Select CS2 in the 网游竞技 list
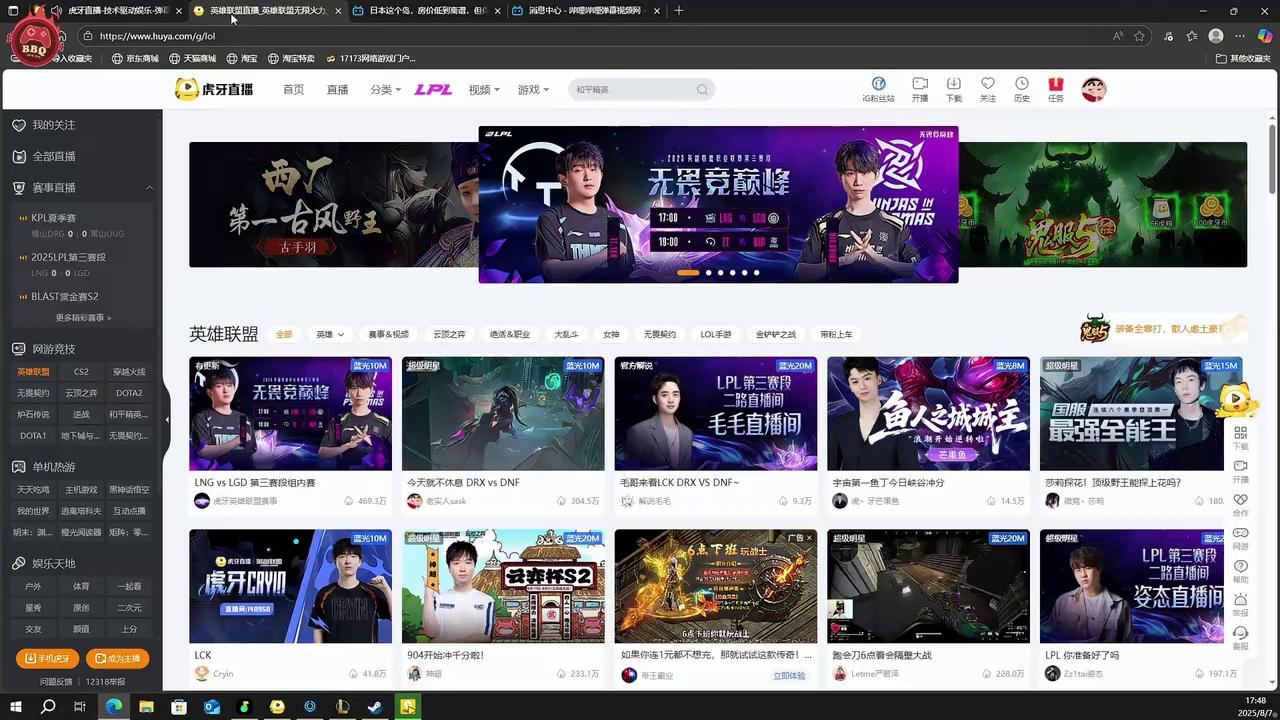Image resolution: width=1280 pixels, height=720 pixels. [81, 372]
